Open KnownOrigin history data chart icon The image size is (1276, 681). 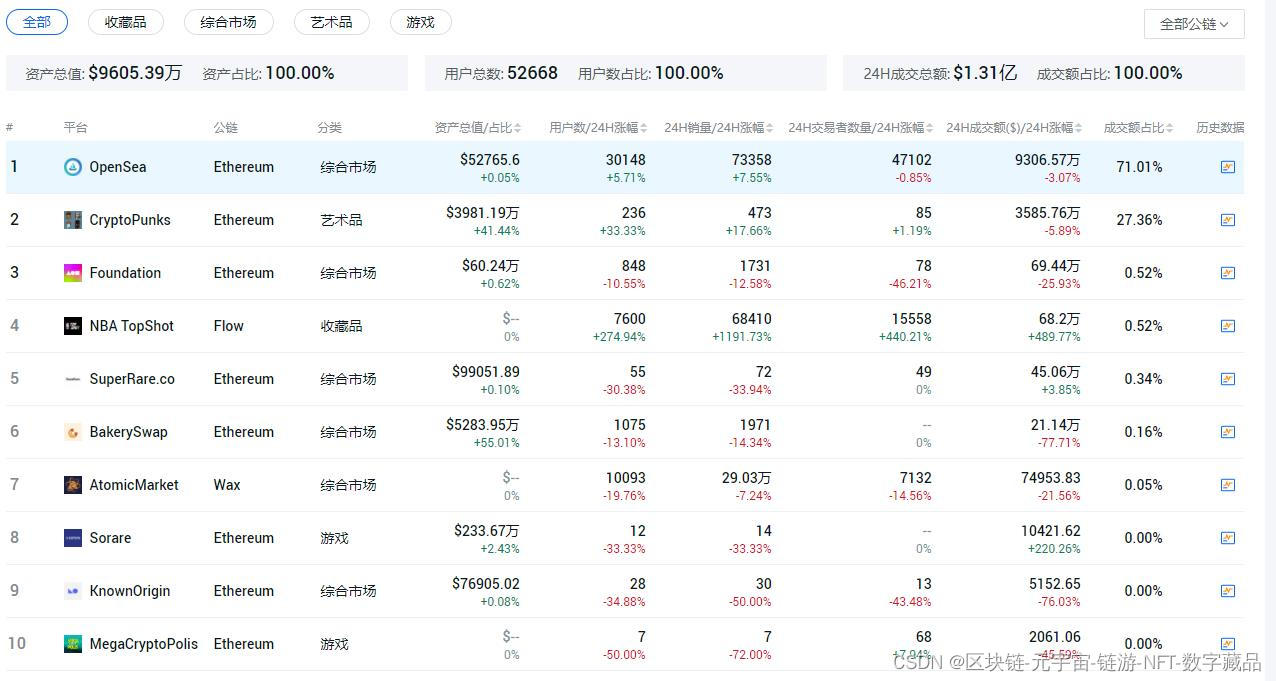[x=1228, y=591]
